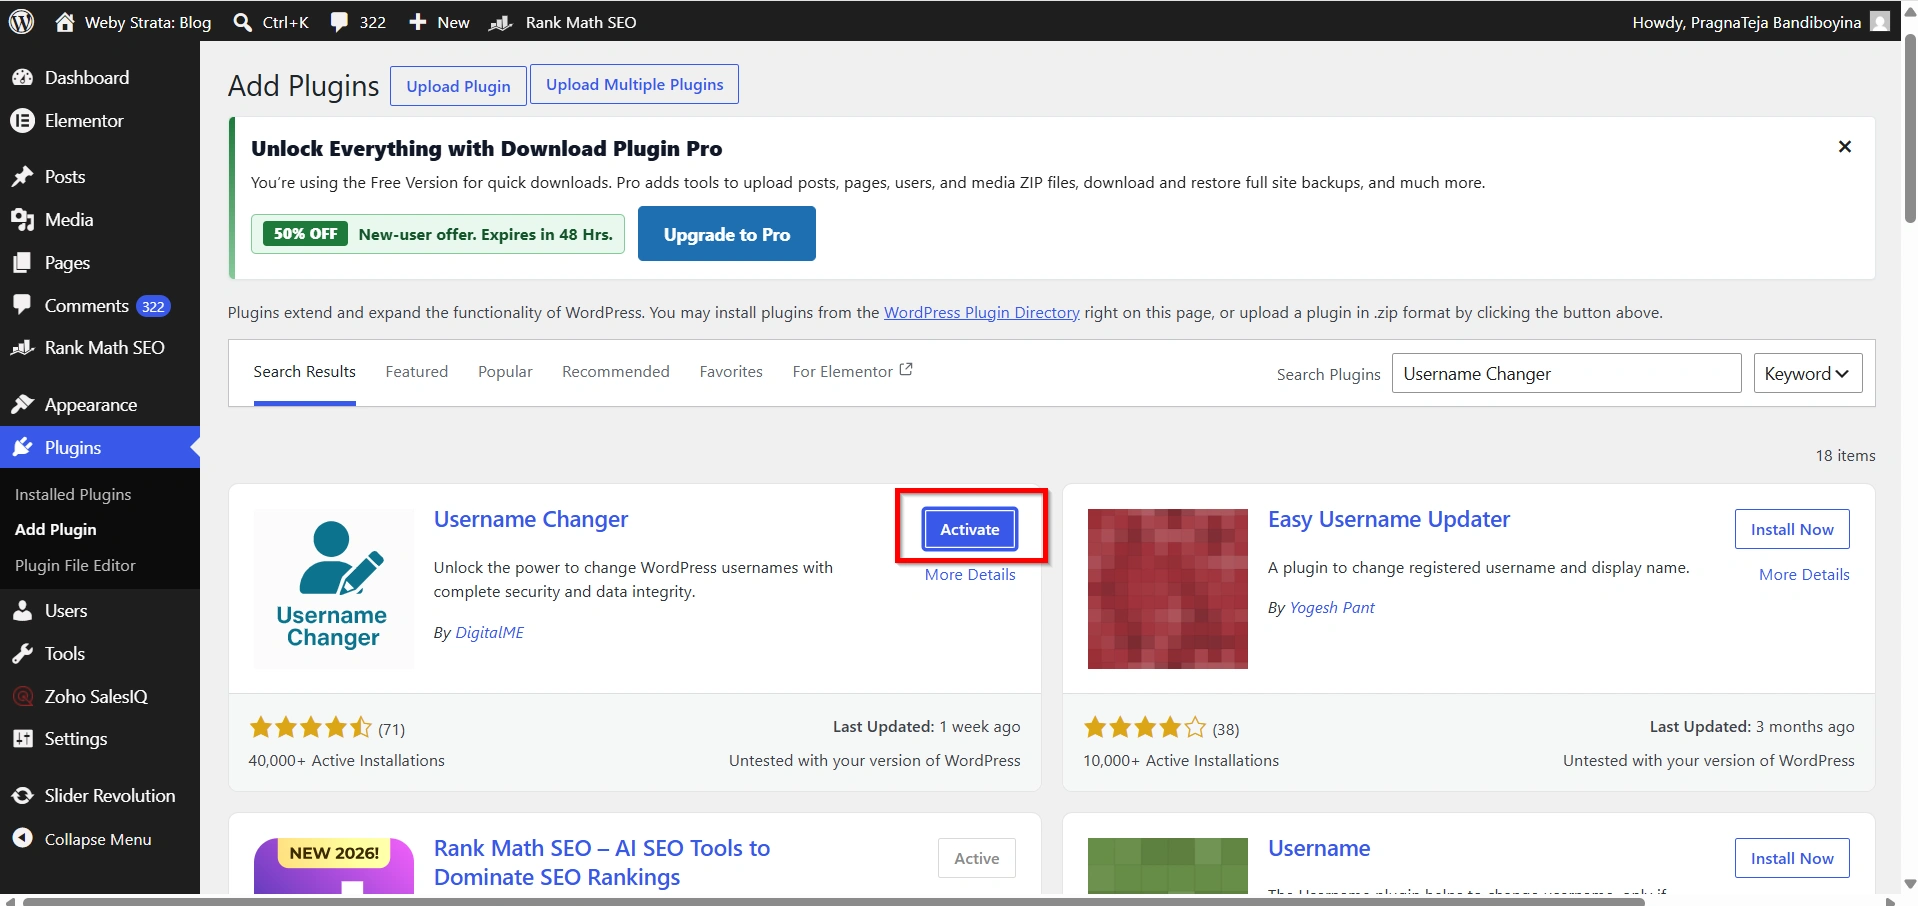Switch to the Recommended tab
The height and width of the screenshot is (906, 1918).
point(615,372)
